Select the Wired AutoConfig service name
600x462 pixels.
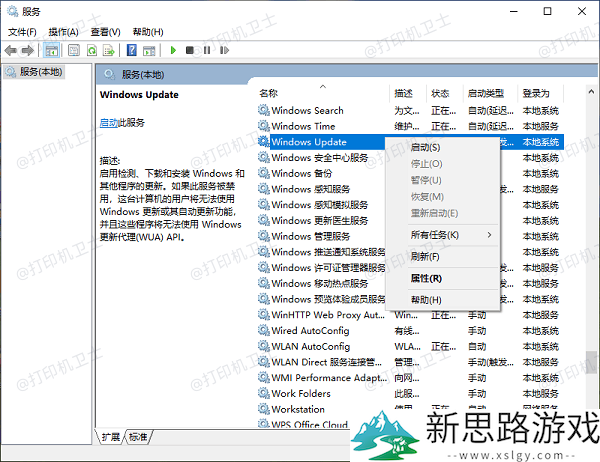(310, 330)
